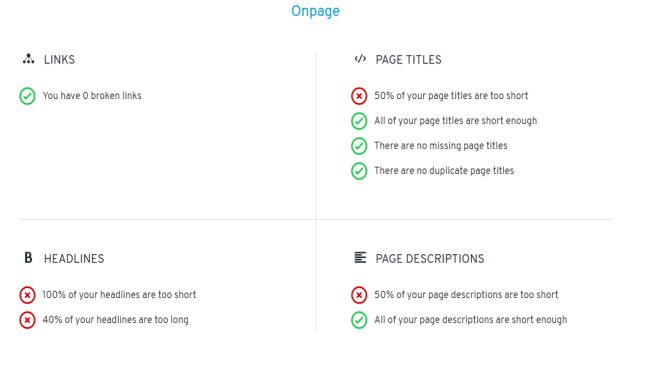Click '40% of your headlines are too long' text

(x=115, y=320)
